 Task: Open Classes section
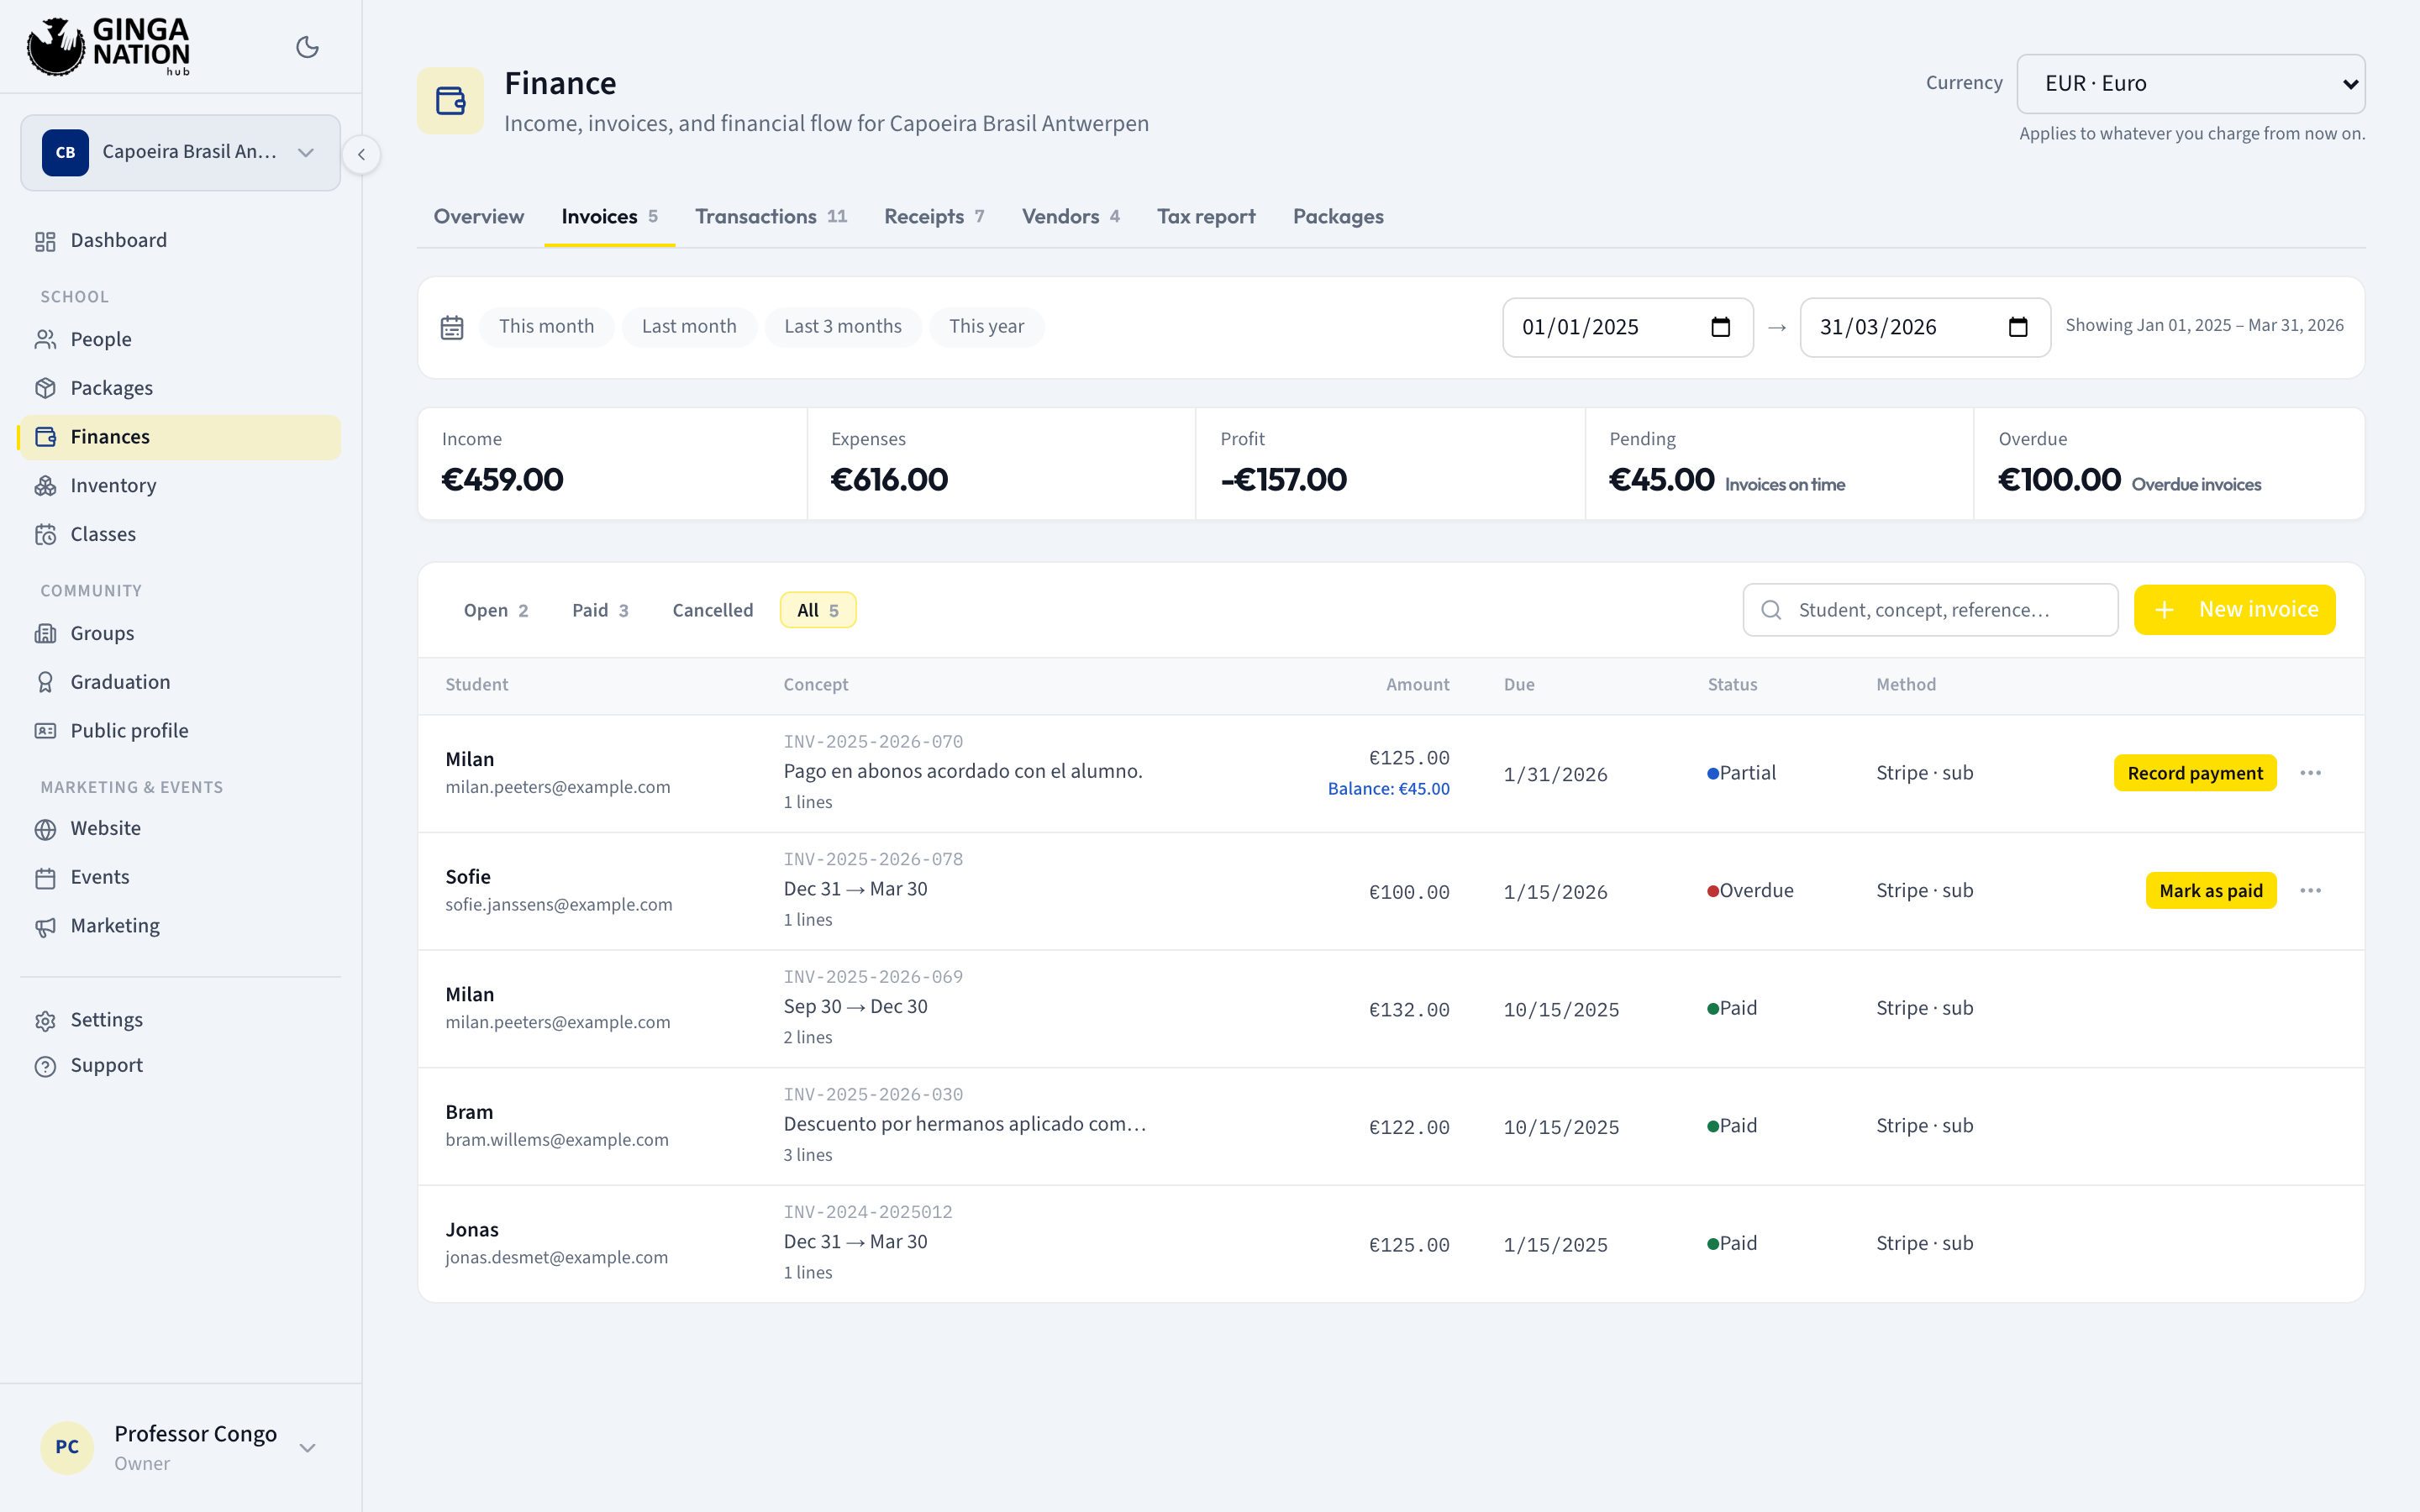(x=180, y=534)
